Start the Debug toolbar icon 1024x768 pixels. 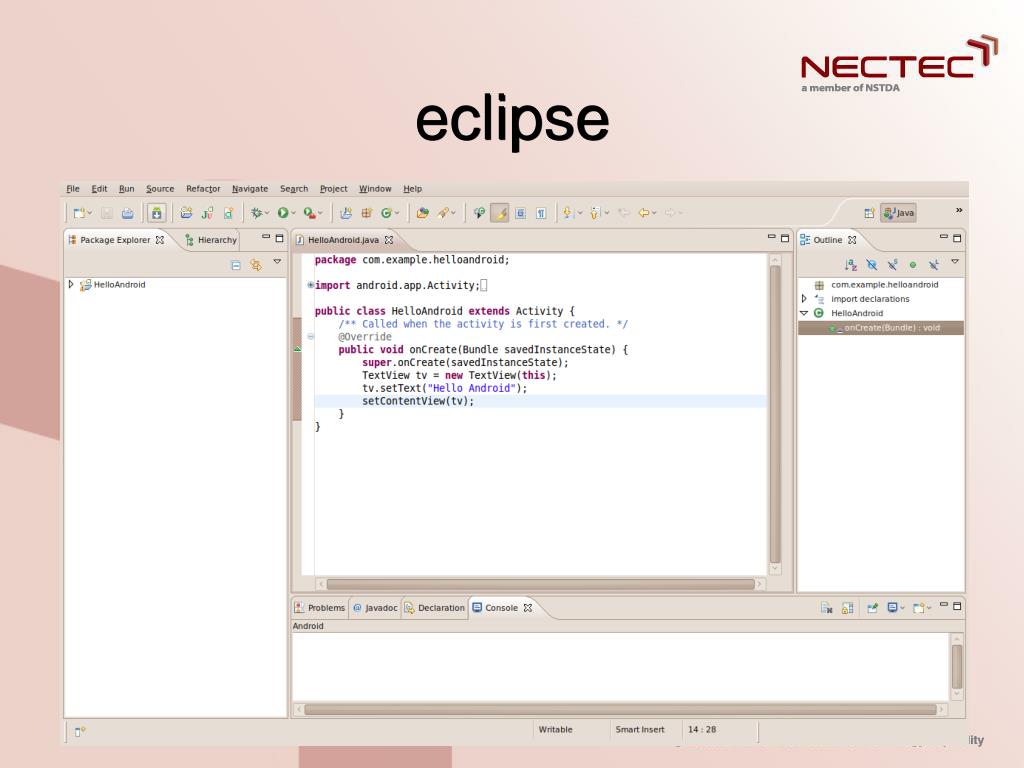coord(257,213)
